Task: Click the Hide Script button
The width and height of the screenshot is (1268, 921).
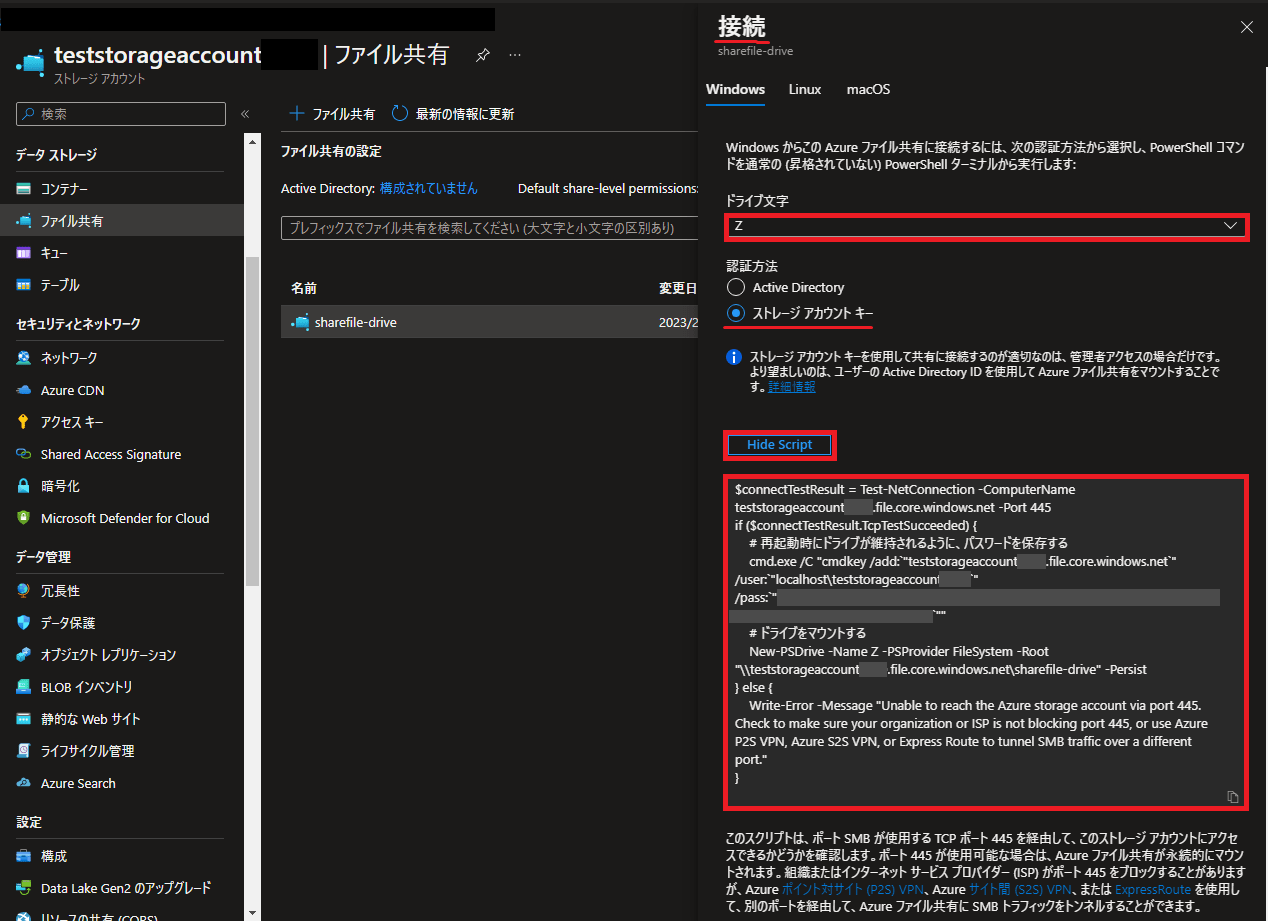Action: pyautogui.click(x=779, y=445)
